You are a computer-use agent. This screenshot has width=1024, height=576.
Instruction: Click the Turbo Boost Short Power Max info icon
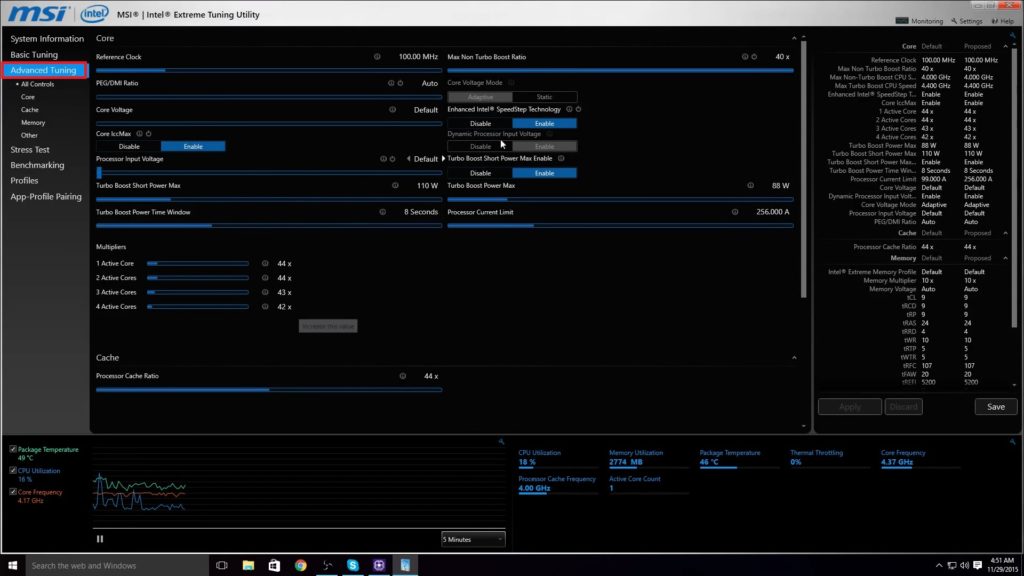tap(395, 185)
